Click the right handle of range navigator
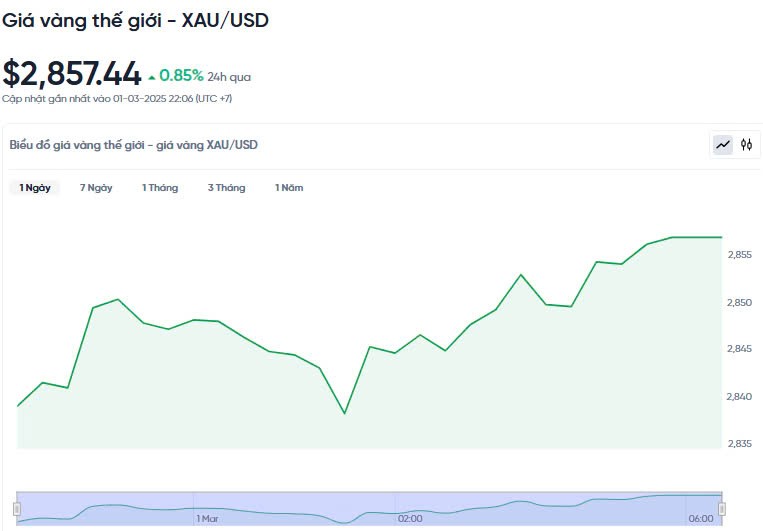The width and height of the screenshot is (763, 531). tap(722, 509)
